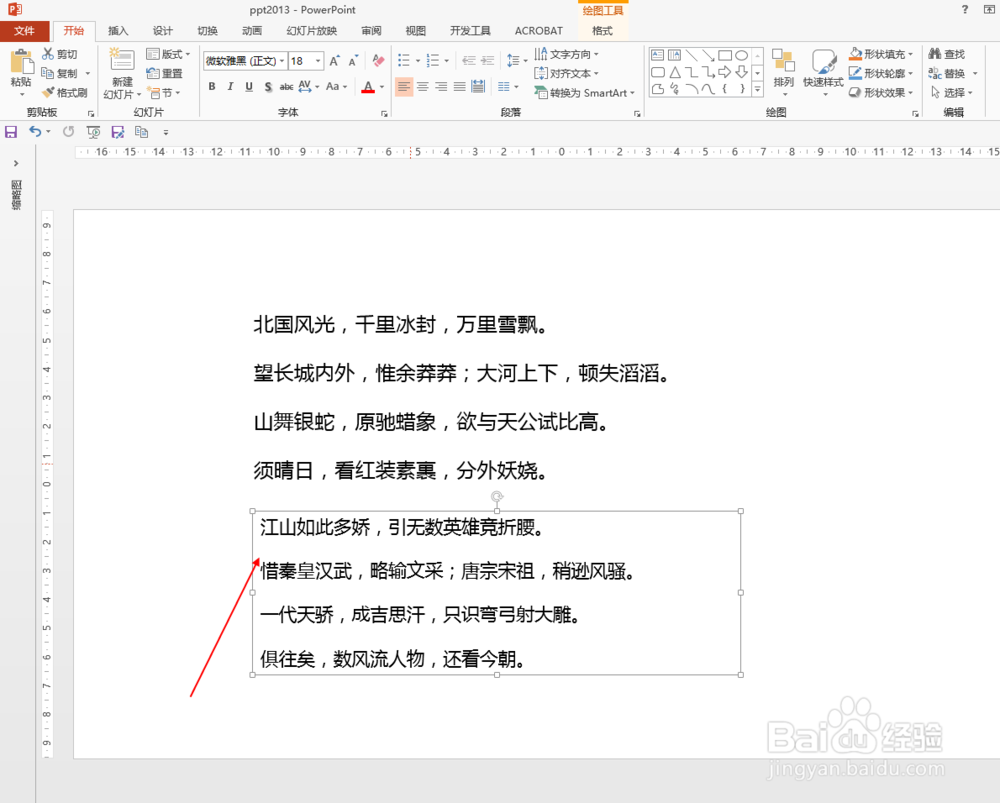This screenshot has width=1000, height=803.
Task: Open the font name dropdown
Action: [281, 60]
